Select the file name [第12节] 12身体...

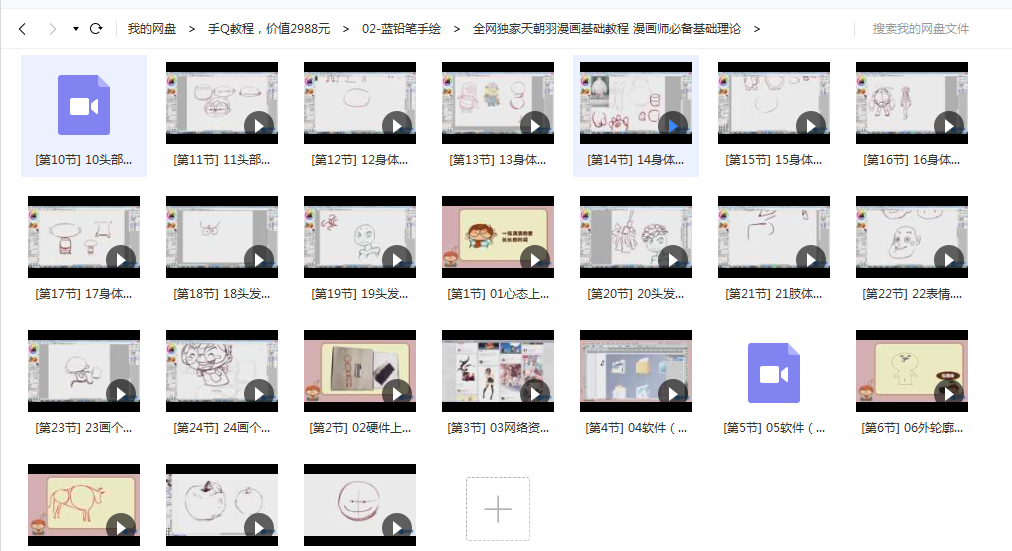tap(360, 160)
